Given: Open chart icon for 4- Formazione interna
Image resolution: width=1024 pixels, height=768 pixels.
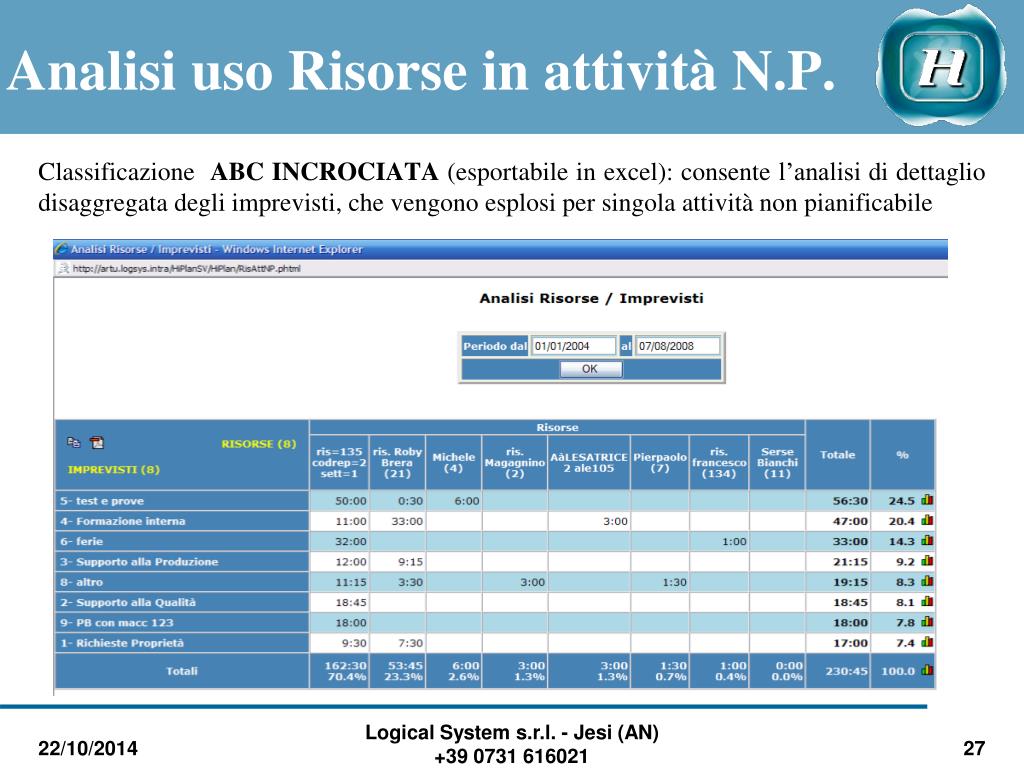Looking at the screenshot, I should (927, 520).
